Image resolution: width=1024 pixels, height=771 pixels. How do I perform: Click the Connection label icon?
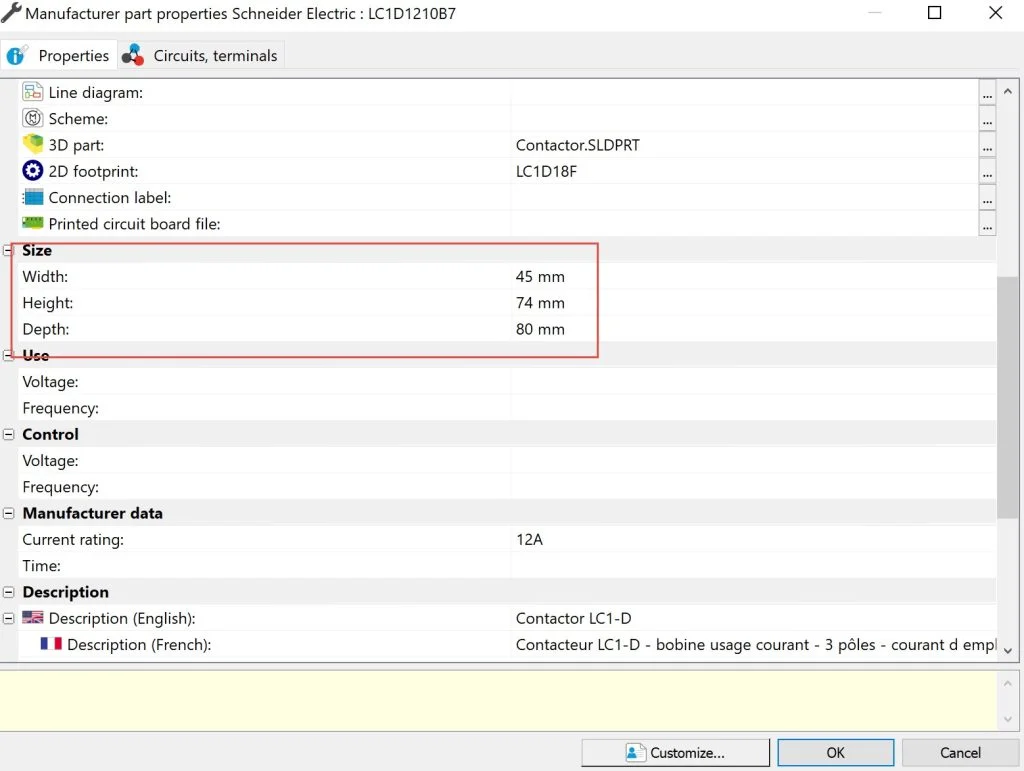point(33,198)
